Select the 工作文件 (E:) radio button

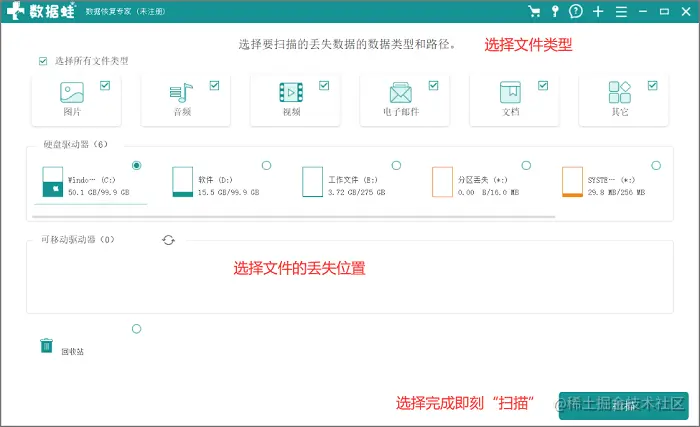396,166
